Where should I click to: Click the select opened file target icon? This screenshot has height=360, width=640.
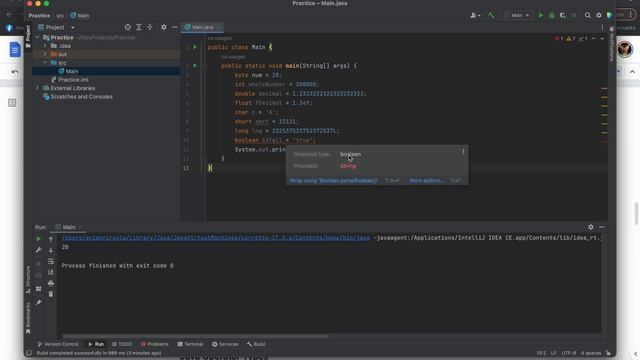coord(128,27)
